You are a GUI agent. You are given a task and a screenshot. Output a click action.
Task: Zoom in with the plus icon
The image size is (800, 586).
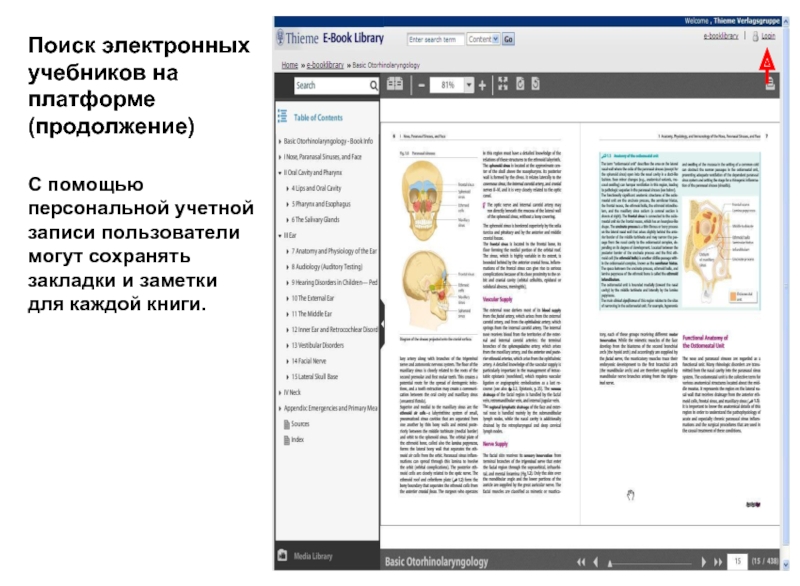(482, 85)
